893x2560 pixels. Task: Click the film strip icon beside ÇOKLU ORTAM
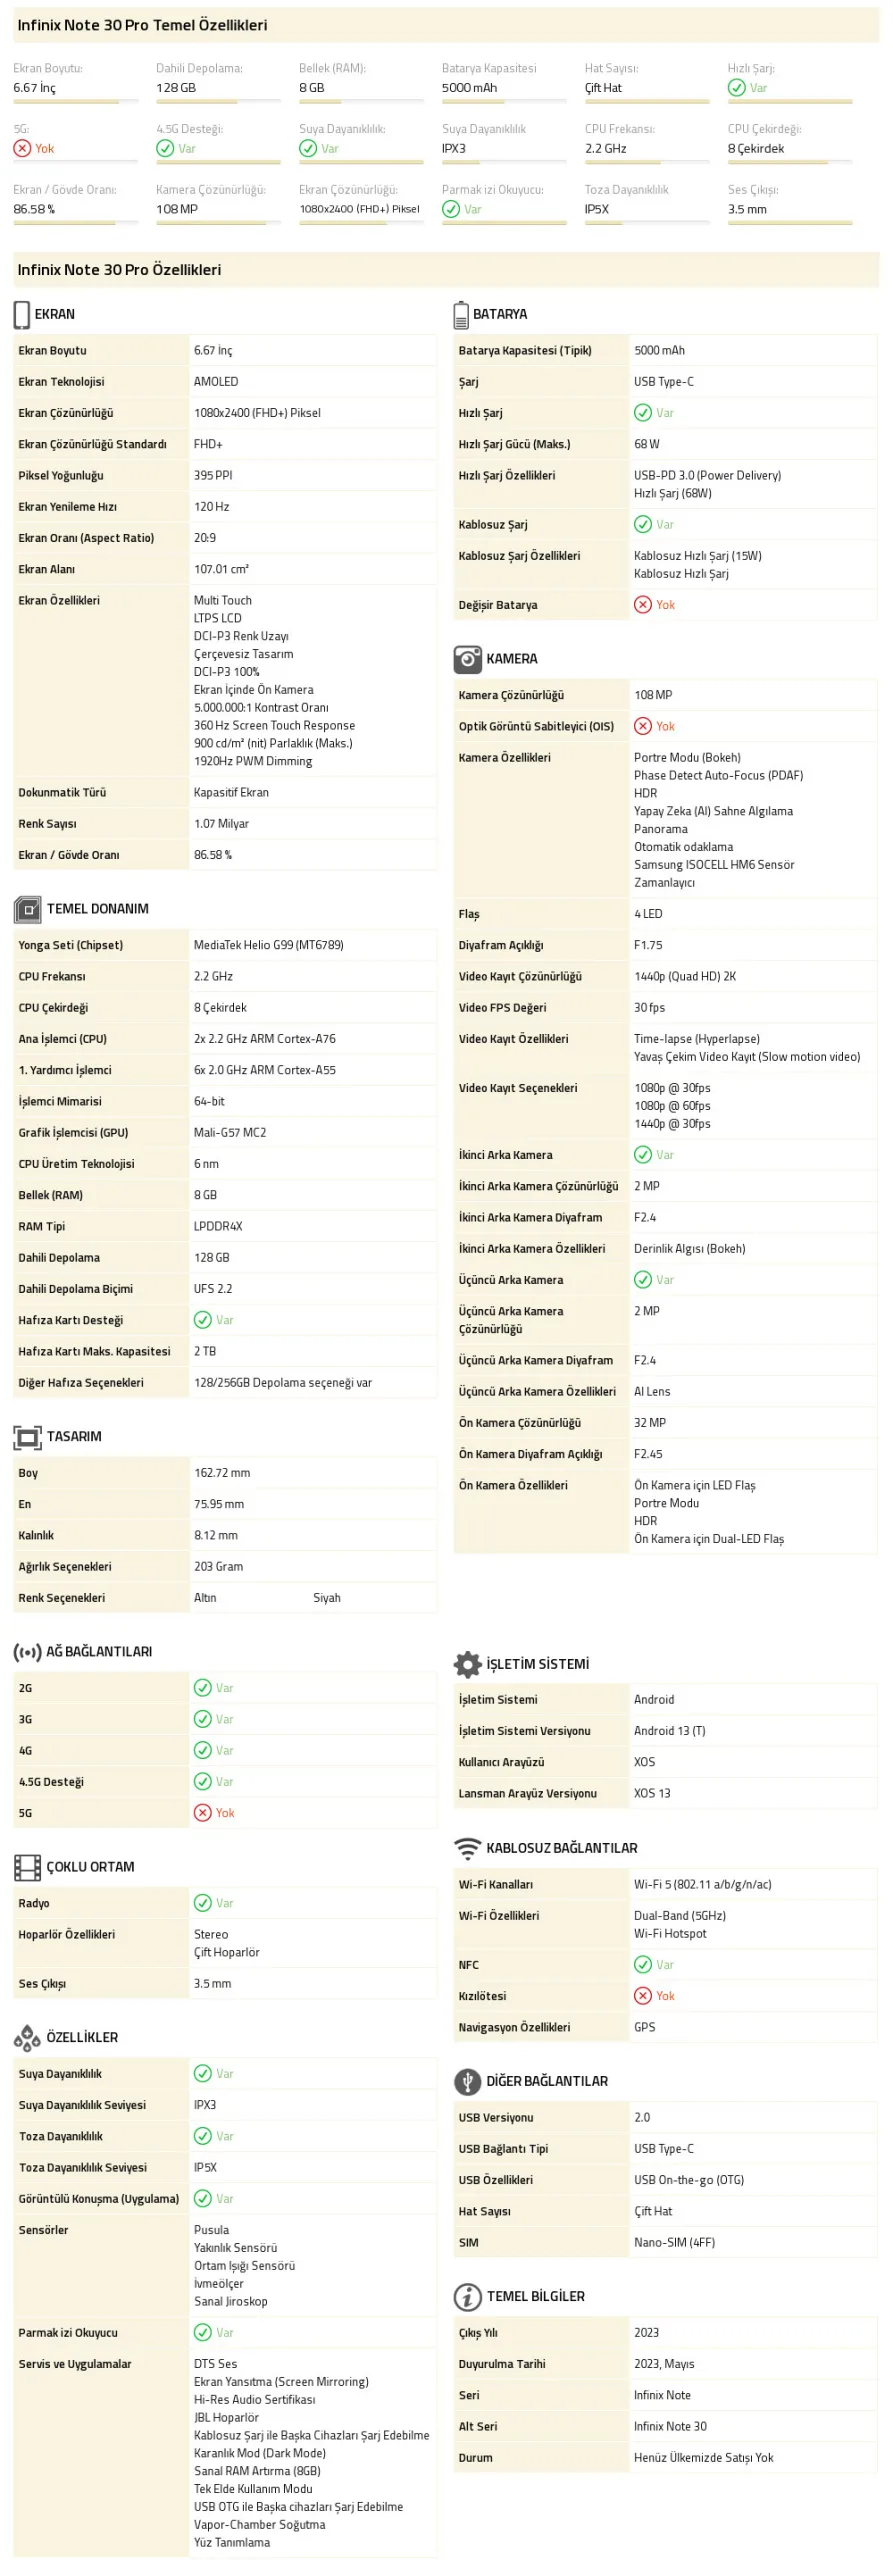pyautogui.click(x=27, y=1867)
